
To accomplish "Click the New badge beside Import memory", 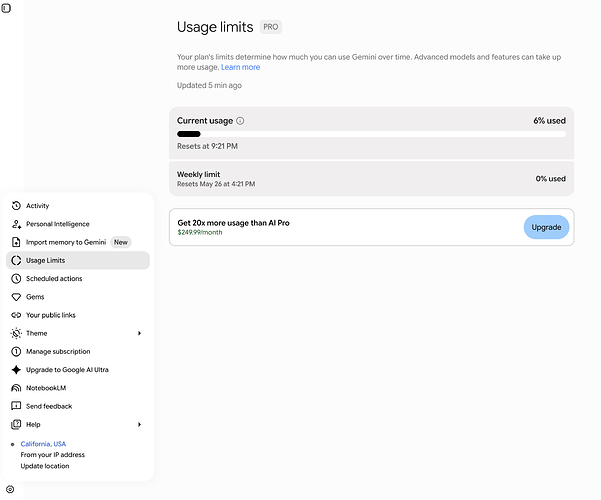I will pos(121,242).
